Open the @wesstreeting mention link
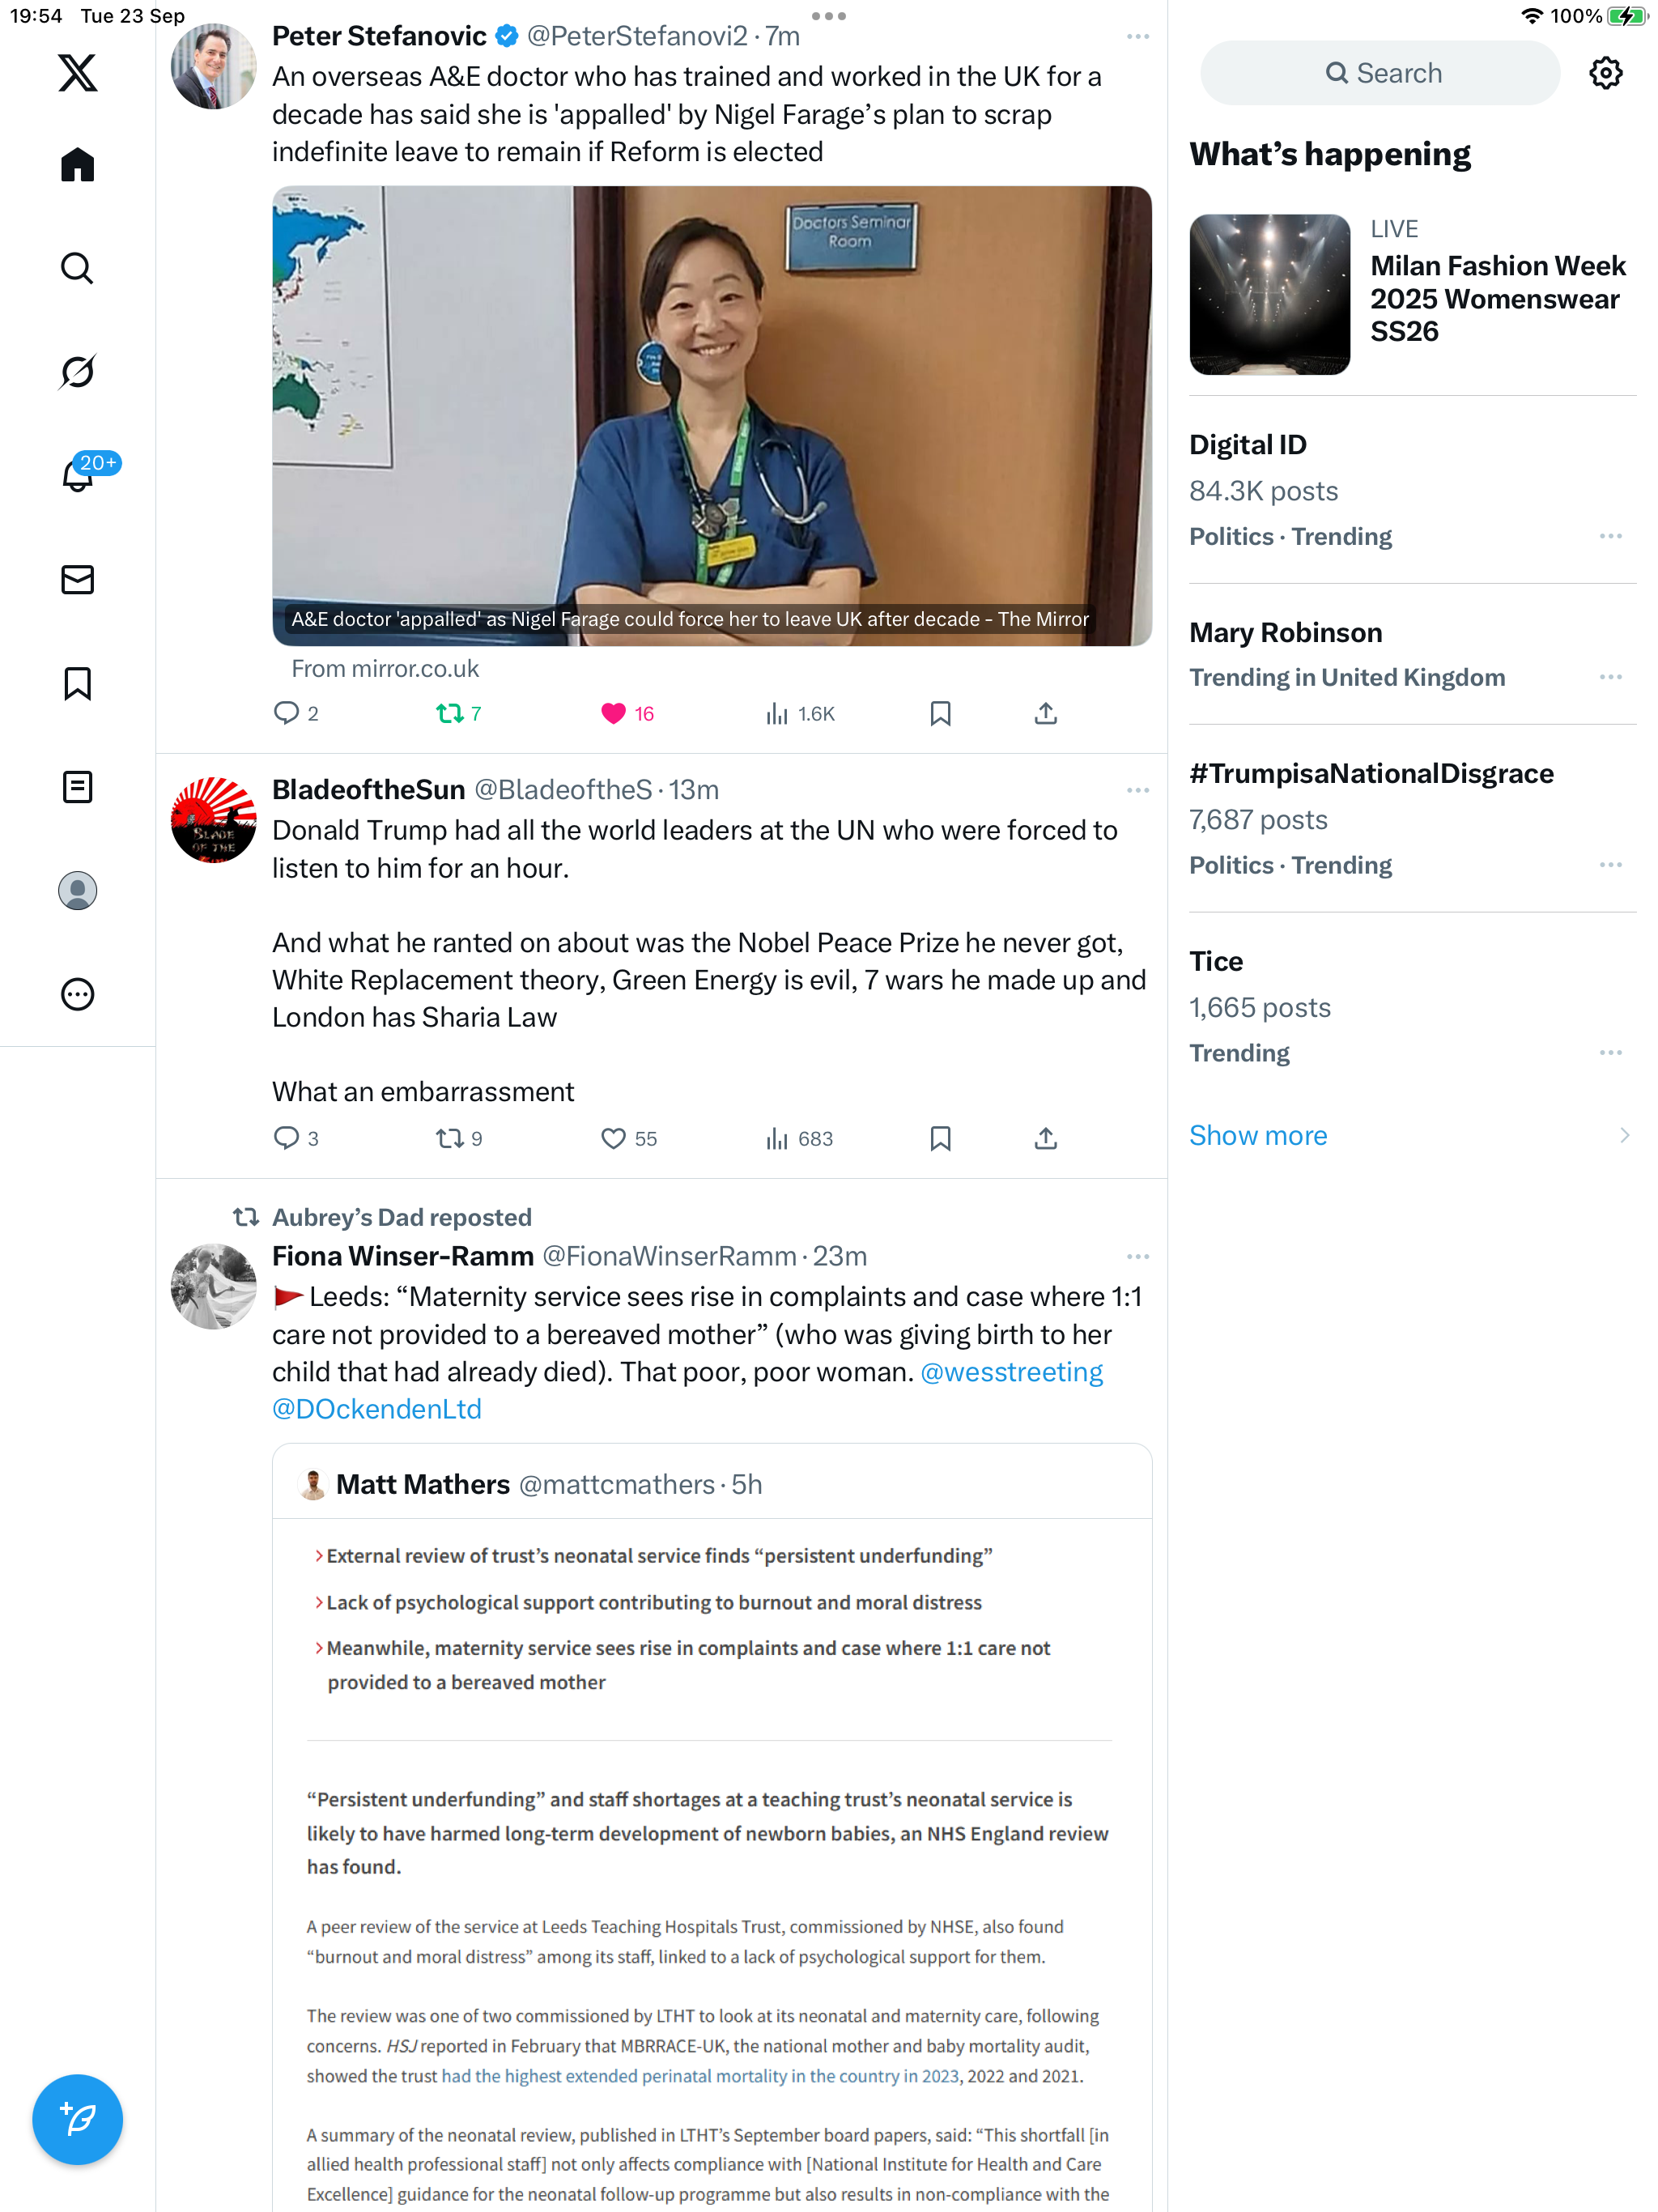 1011,1372
